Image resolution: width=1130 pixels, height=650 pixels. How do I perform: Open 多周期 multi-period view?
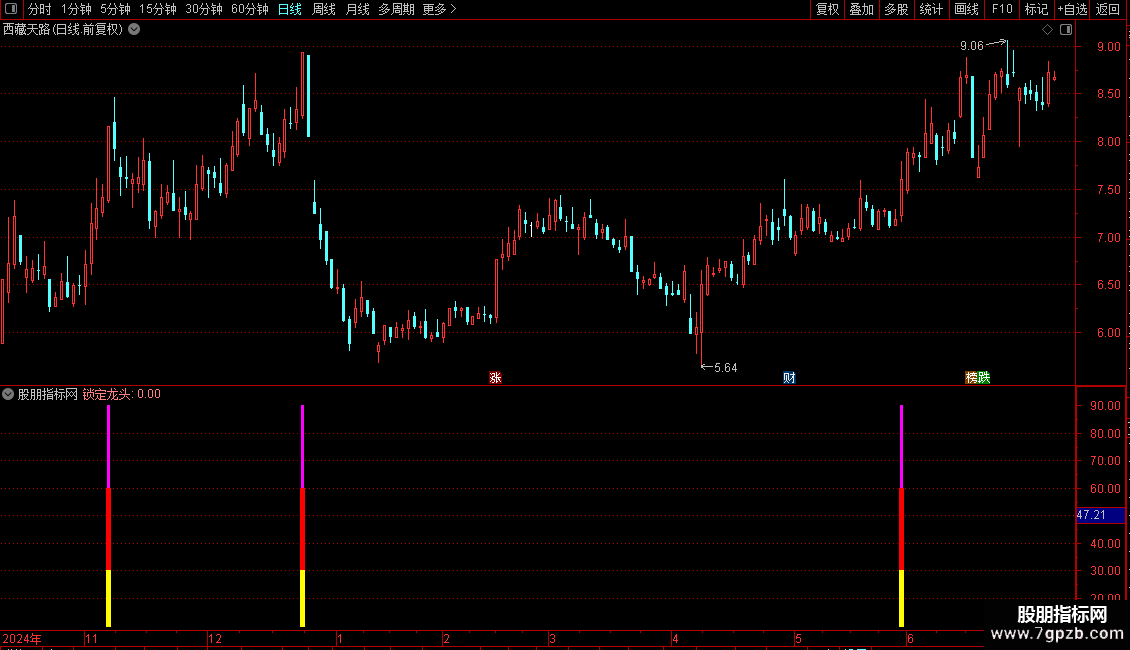[396, 9]
